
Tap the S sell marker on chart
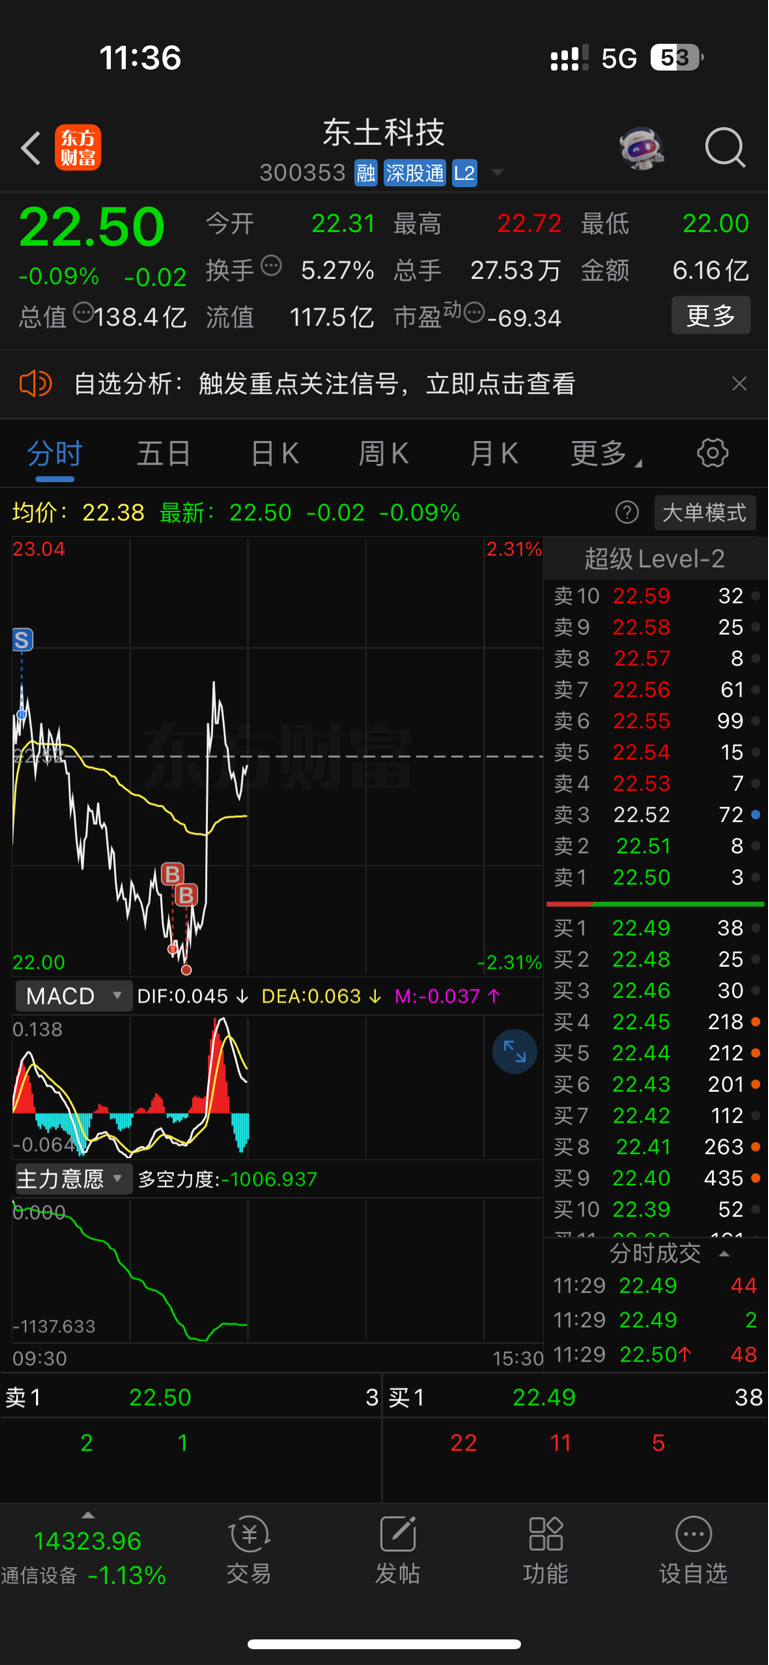click(x=22, y=640)
